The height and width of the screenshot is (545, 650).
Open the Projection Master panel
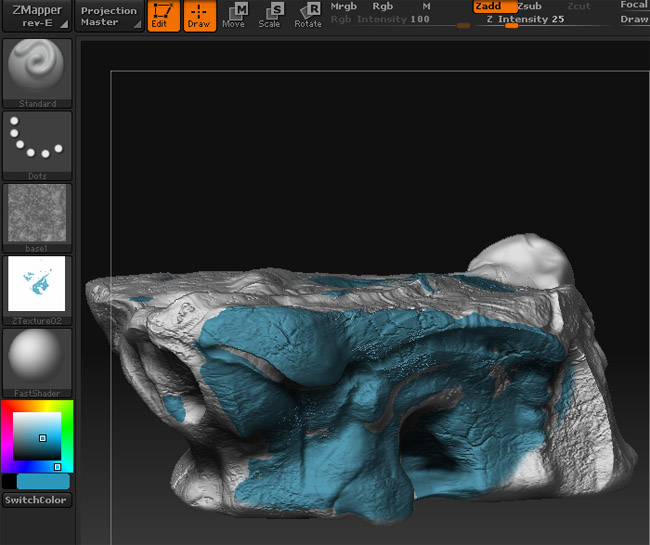coord(108,16)
